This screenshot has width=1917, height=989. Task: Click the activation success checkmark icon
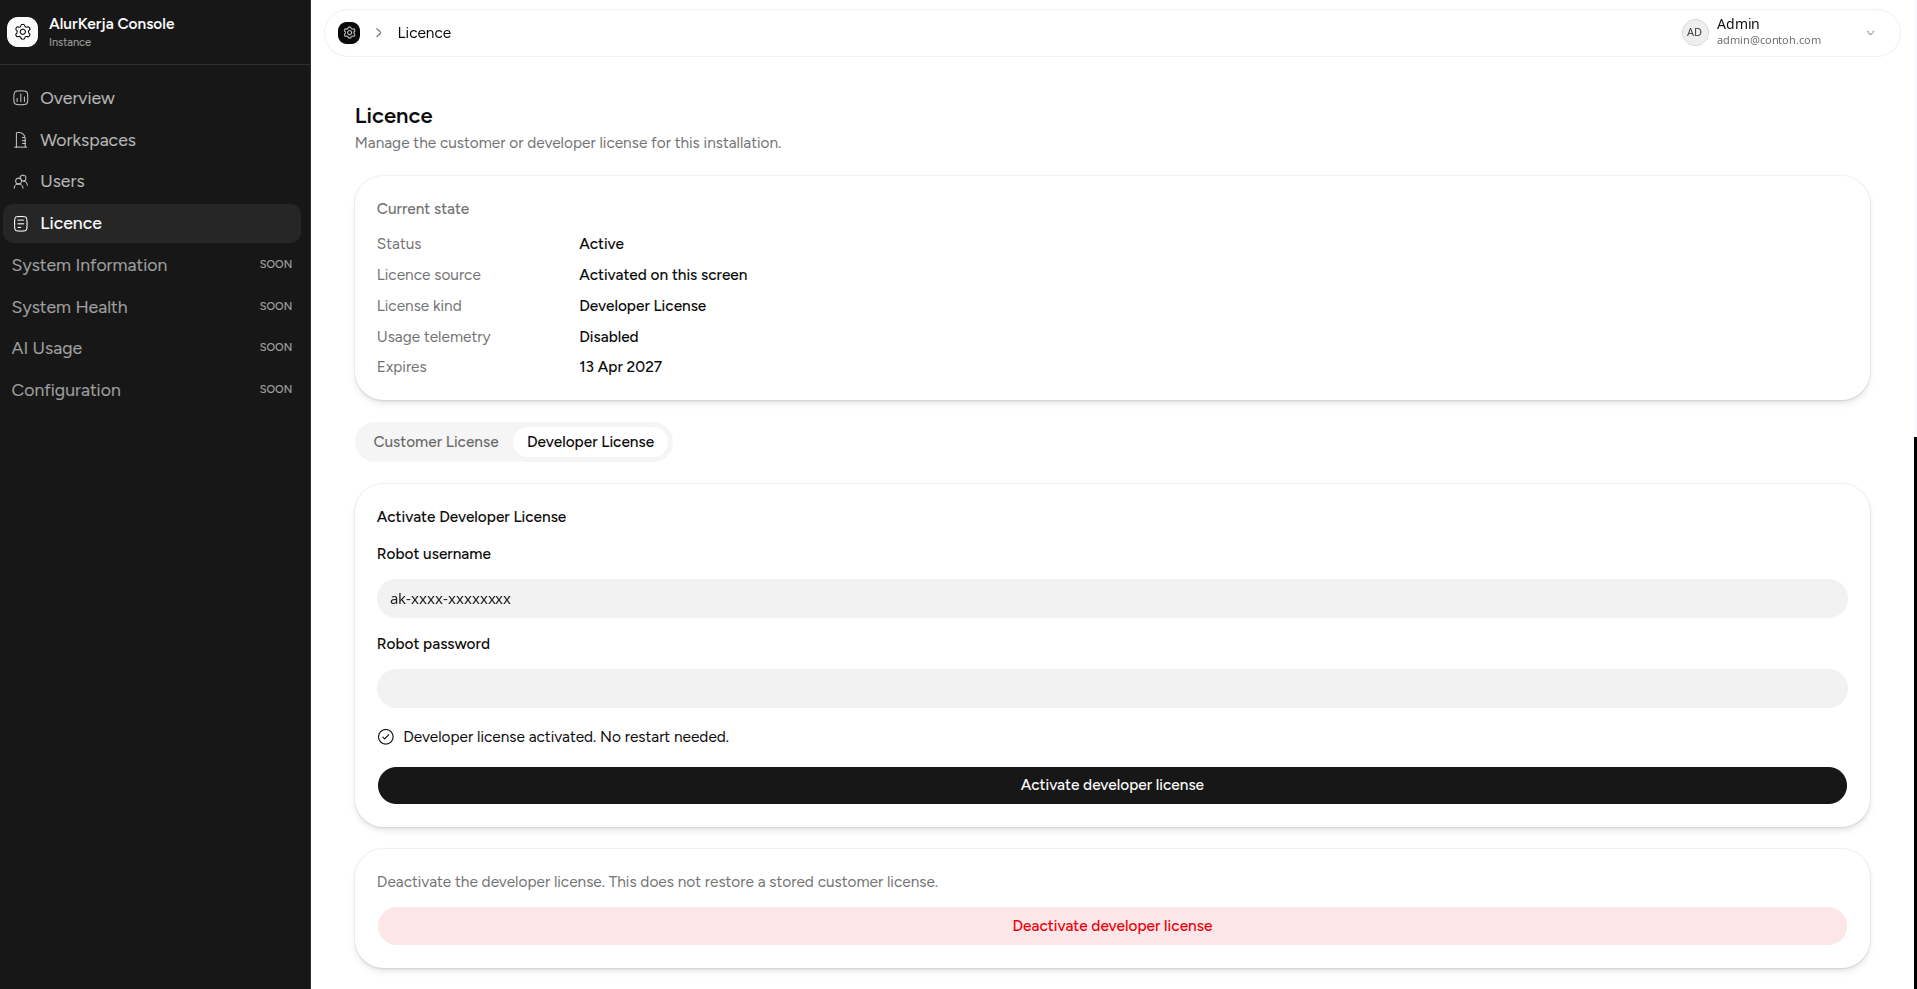click(386, 737)
